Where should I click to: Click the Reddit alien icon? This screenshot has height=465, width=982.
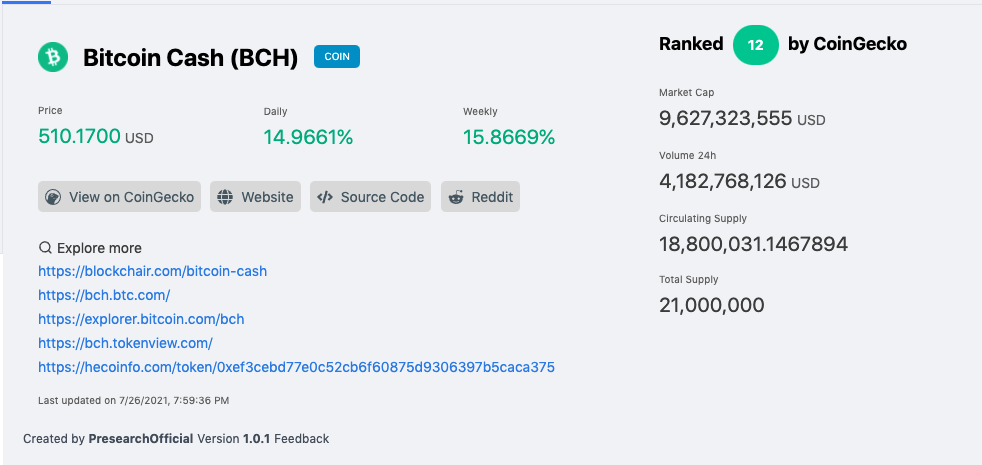point(456,197)
